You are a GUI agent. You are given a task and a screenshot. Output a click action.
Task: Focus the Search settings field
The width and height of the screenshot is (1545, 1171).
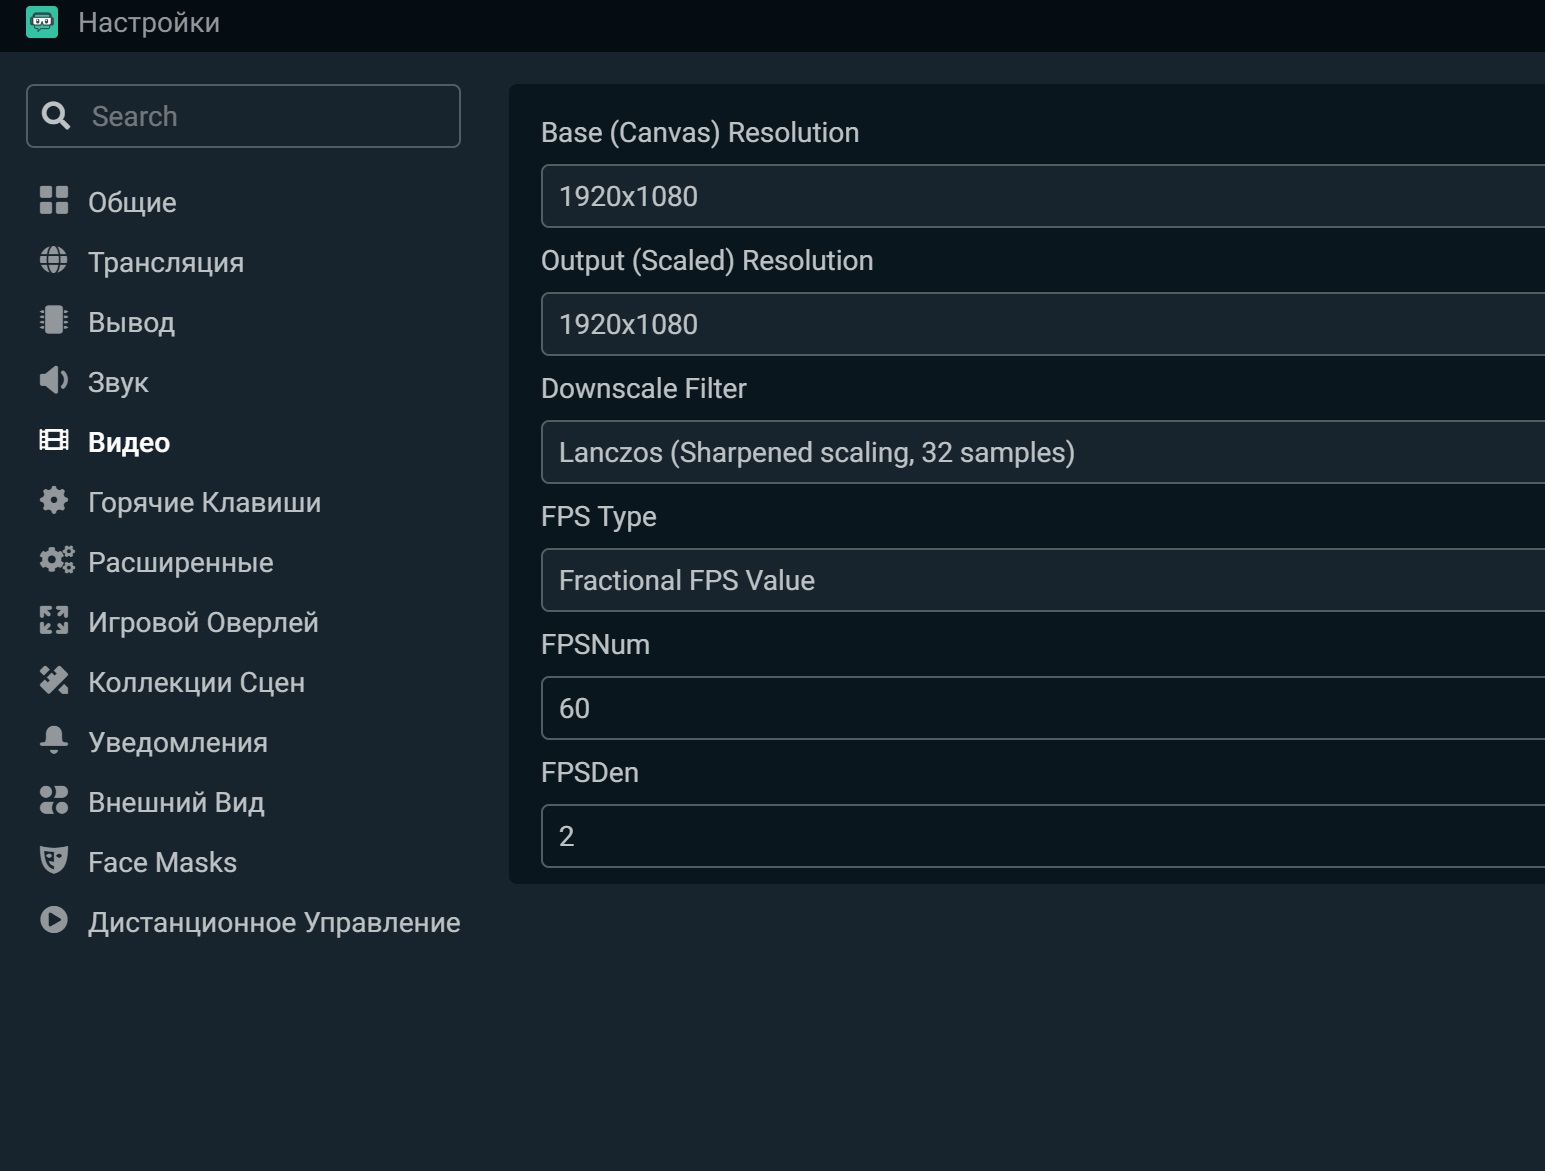[243, 116]
